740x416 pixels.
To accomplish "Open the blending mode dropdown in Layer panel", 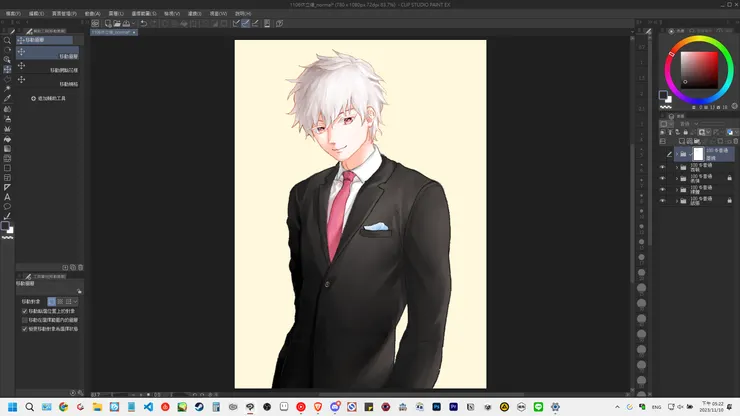I will coord(687,124).
